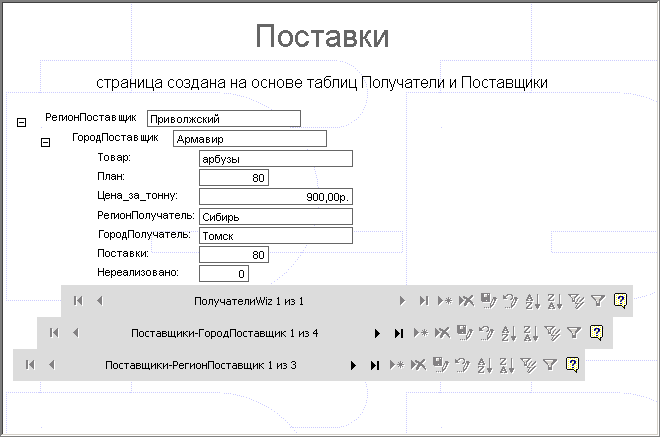Viewport: 660px width, 437px height.
Task: Sort ascending in Поставщики-РегионПоставщик navigator
Action: pyautogui.click(x=484, y=365)
